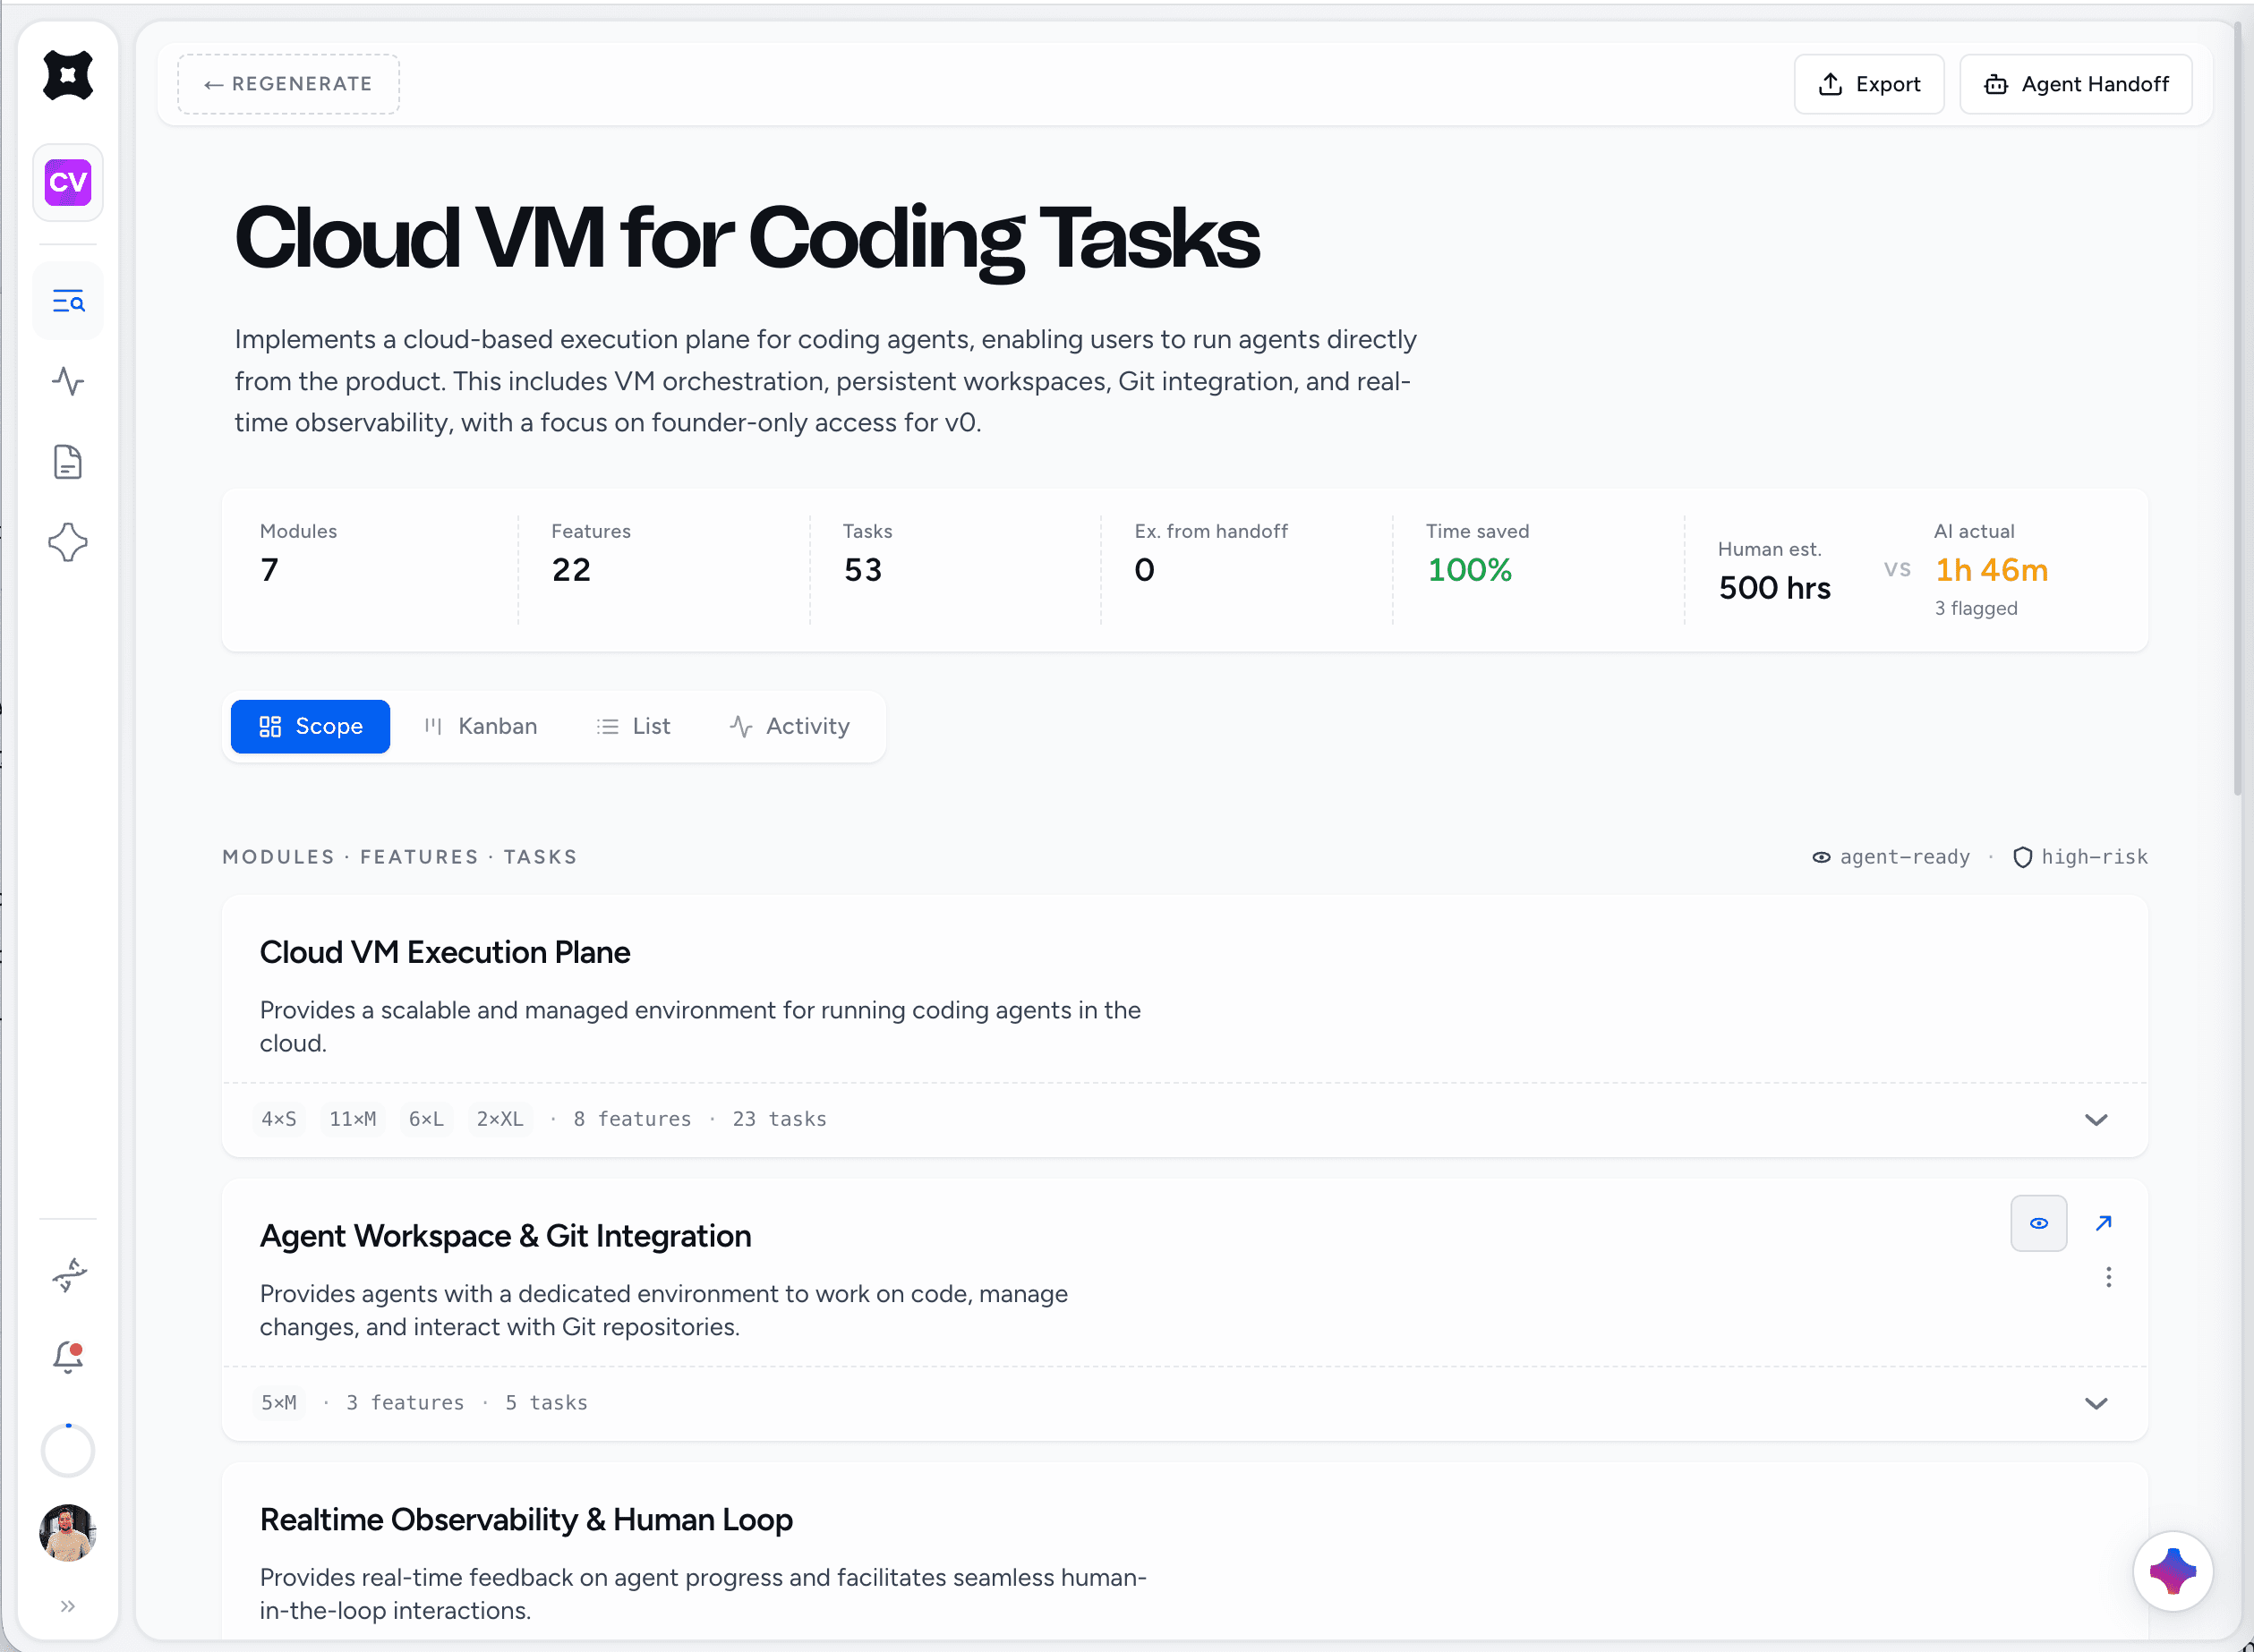
Task: Click the 6×L size chip
Action: click(426, 1119)
